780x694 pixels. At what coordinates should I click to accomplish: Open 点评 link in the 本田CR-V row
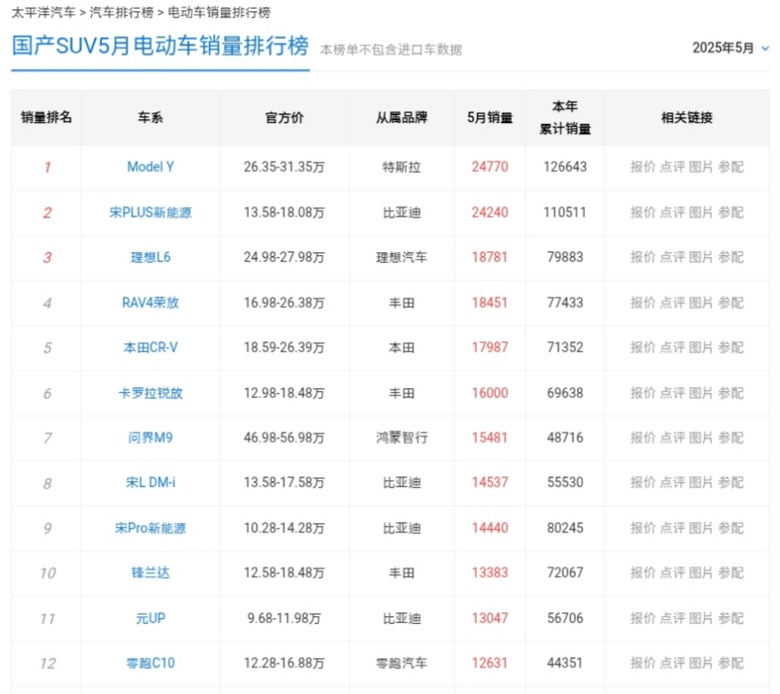point(672,347)
